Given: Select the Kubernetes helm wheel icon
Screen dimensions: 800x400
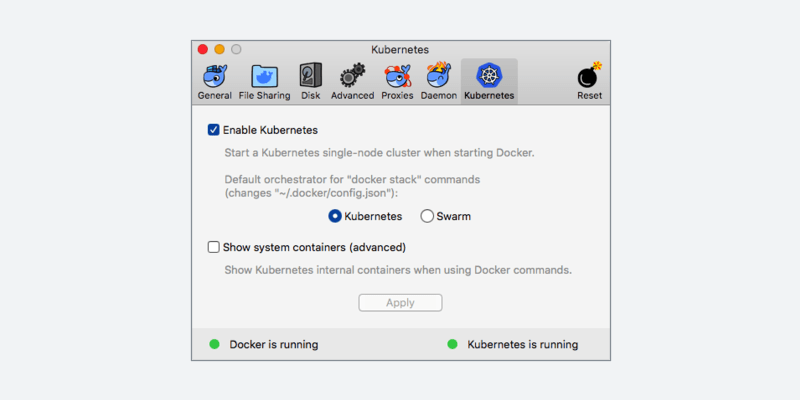Looking at the screenshot, I should coord(489,77).
